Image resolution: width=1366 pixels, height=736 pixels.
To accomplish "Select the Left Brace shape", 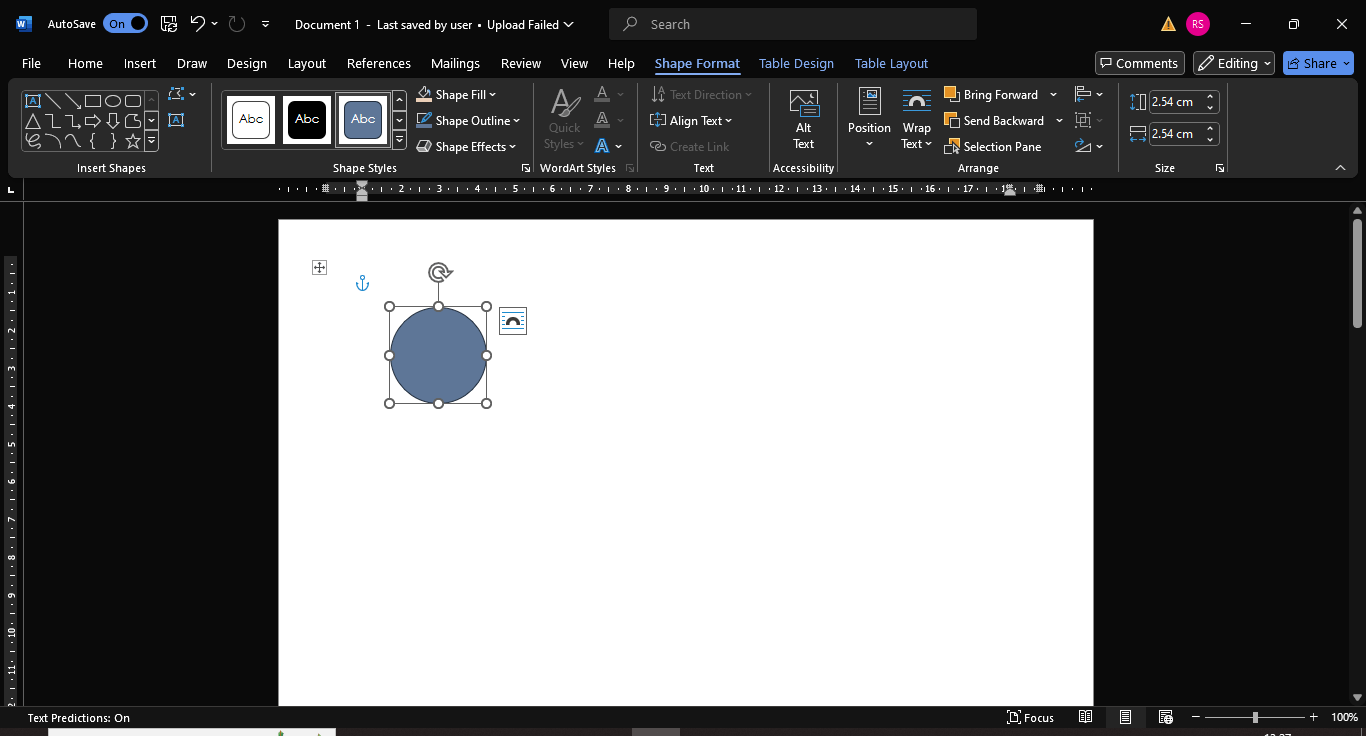I will point(93,141).
